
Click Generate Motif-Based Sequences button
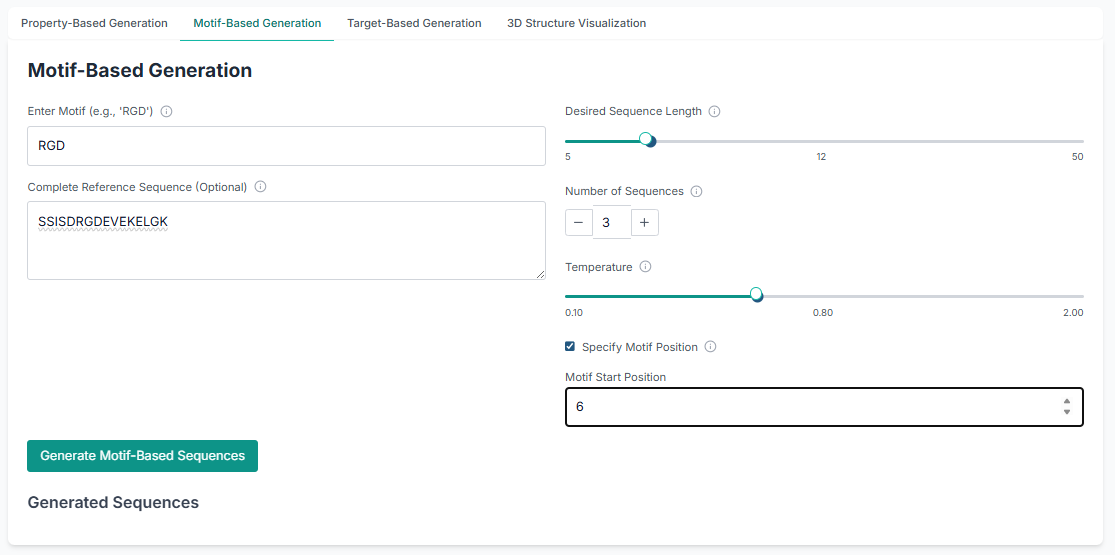pyautogui.click(x=142, y=456)
